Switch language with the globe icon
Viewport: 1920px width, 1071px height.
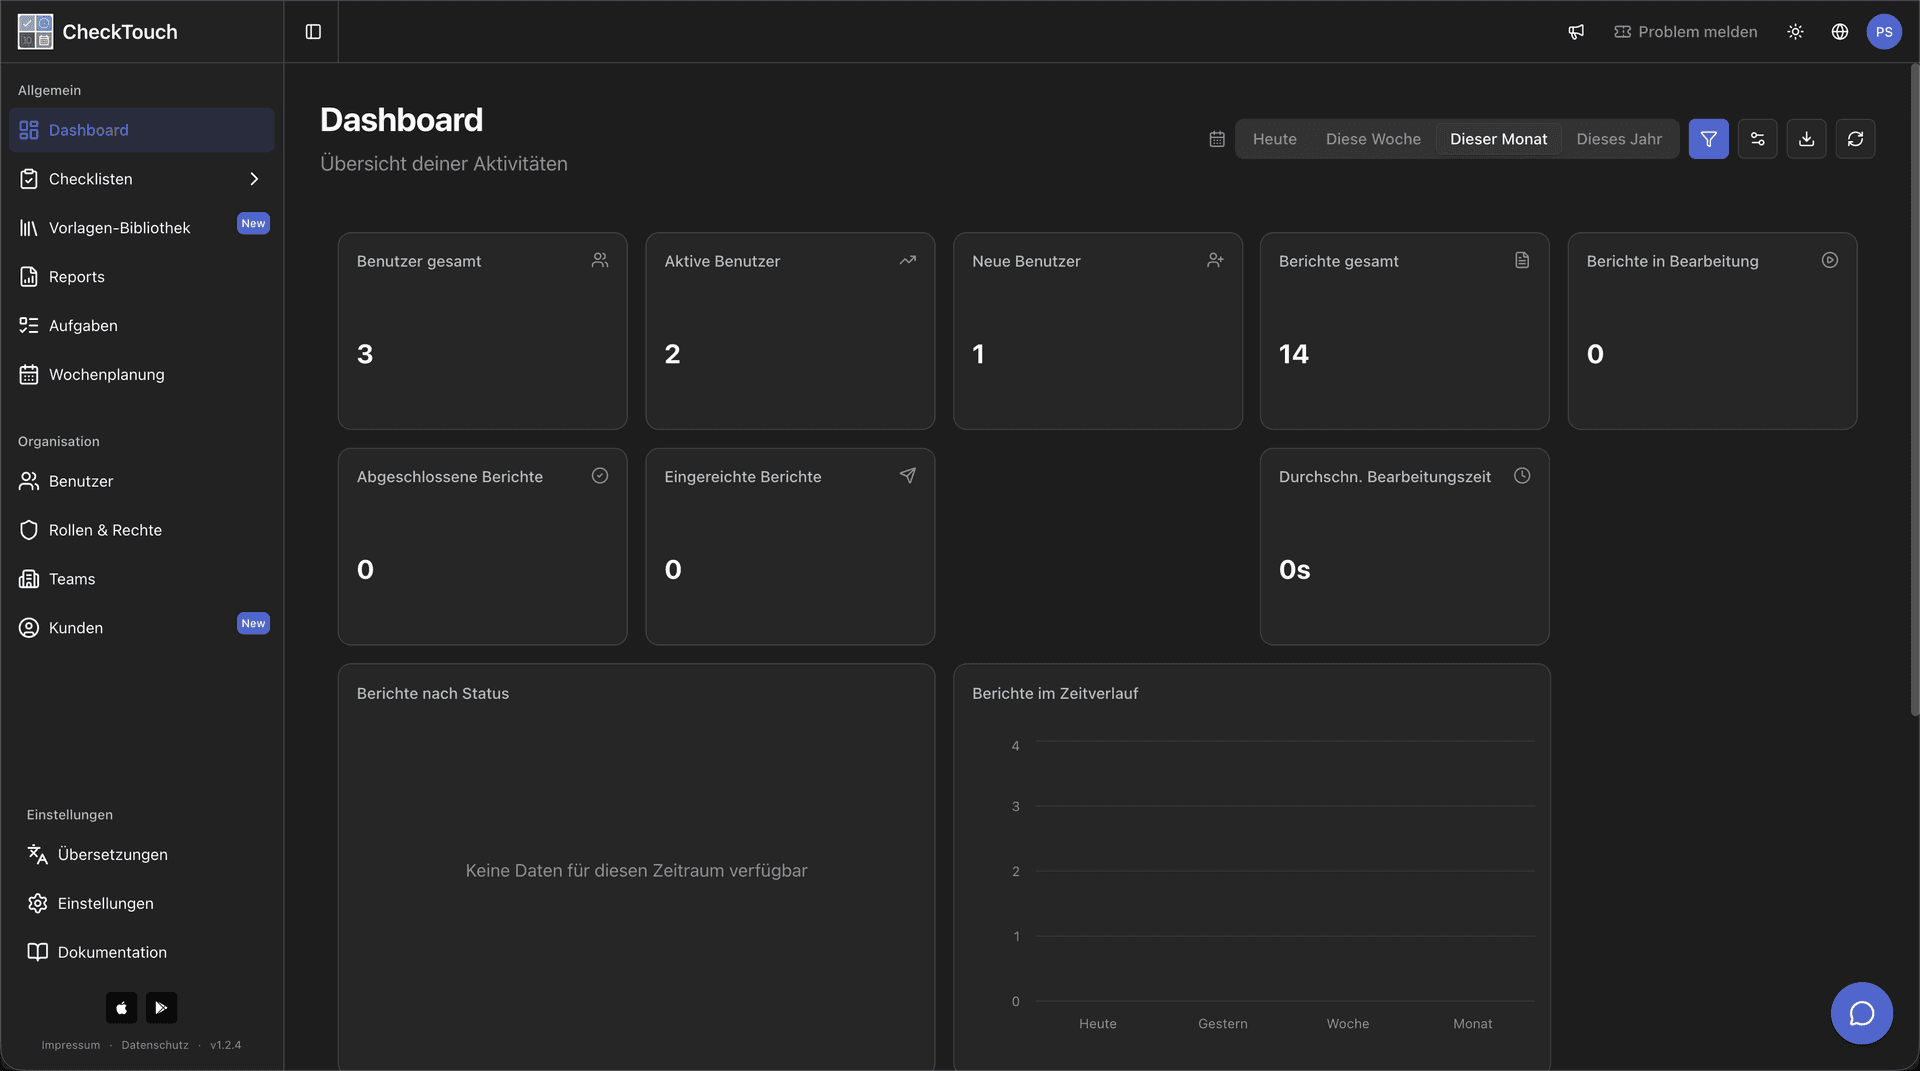pos(1839,31)
